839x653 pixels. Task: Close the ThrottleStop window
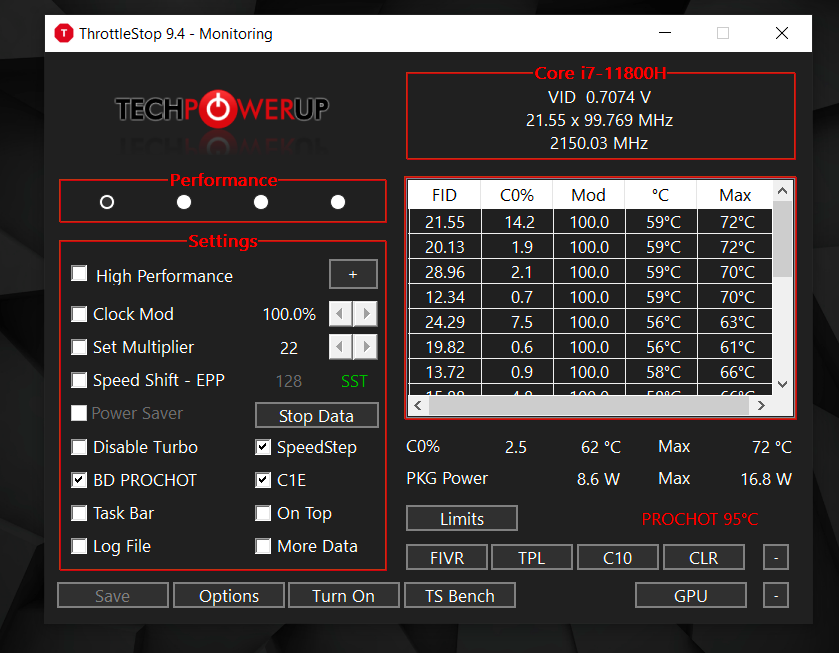(782, 33)
